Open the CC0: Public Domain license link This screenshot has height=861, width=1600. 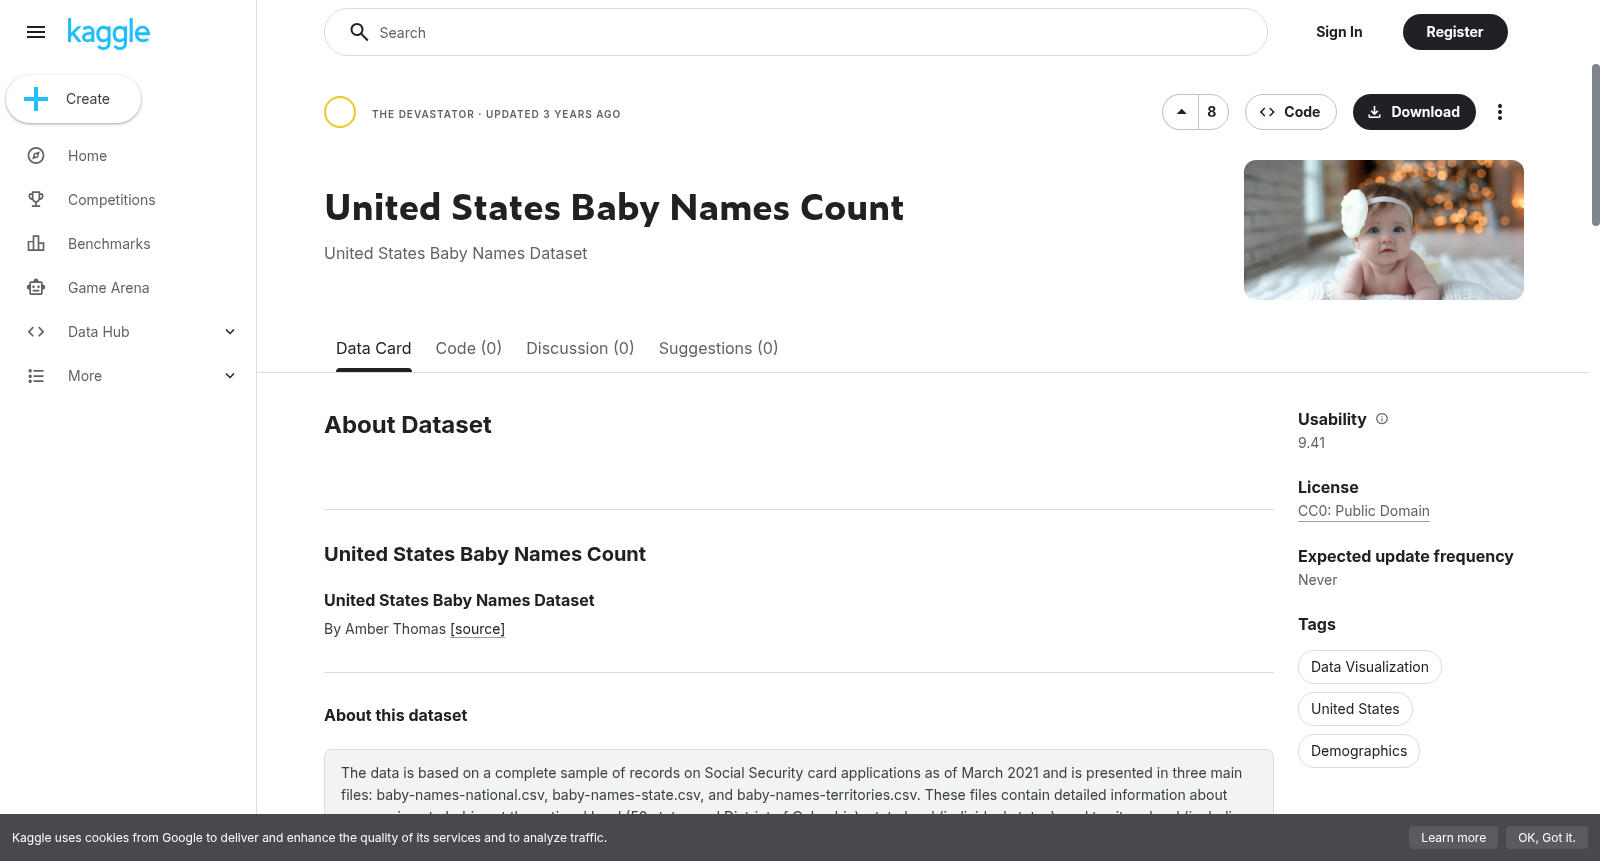1364,511
